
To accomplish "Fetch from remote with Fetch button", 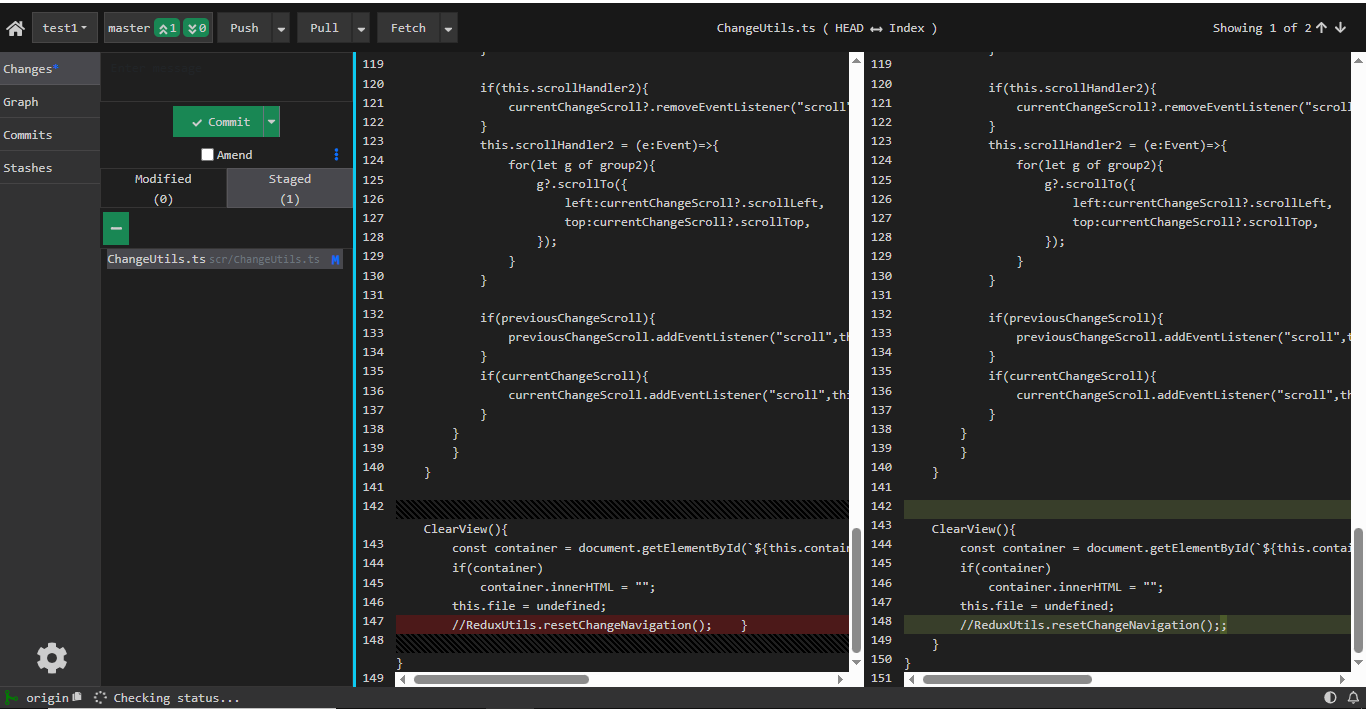I will pos(408,28).
